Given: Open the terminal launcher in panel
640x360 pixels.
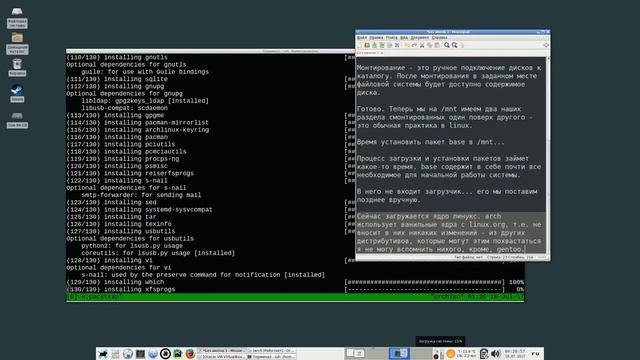Looking at the screenshot, I should tap(140, 353).
